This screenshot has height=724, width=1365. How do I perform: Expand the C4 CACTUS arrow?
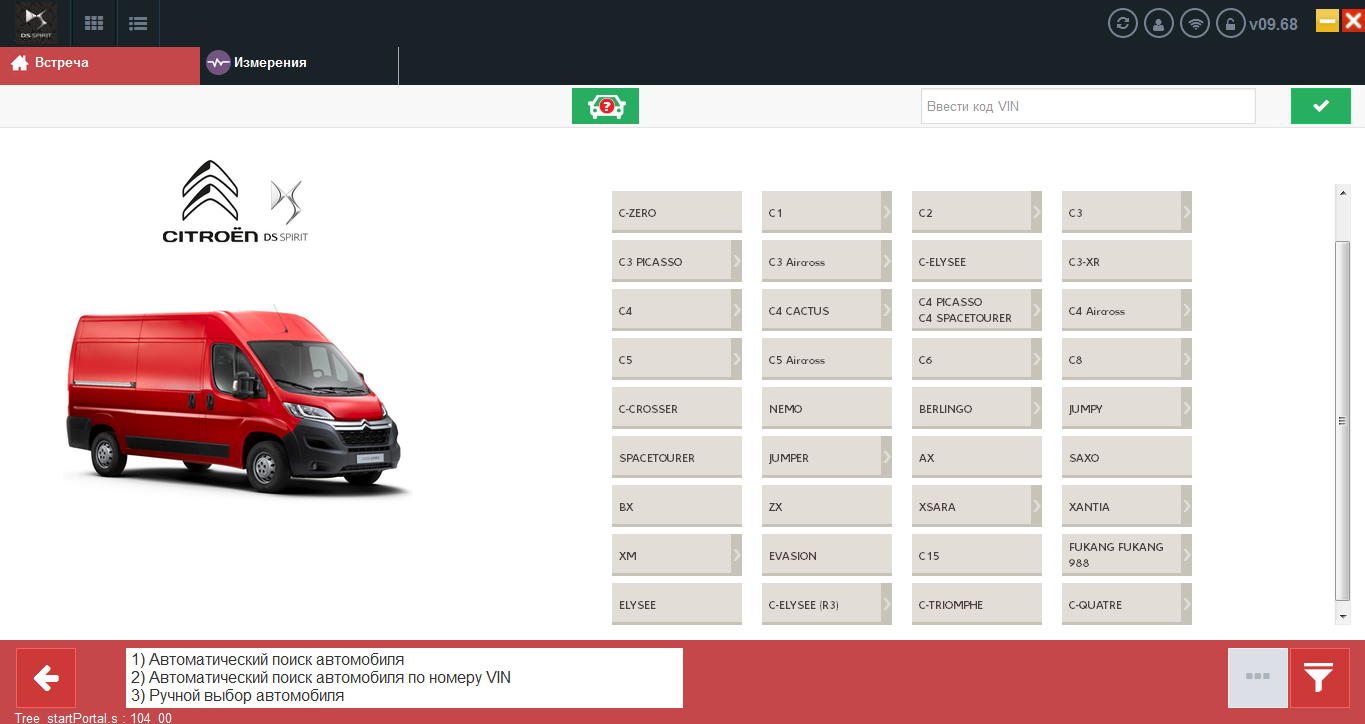coord(886,310)
